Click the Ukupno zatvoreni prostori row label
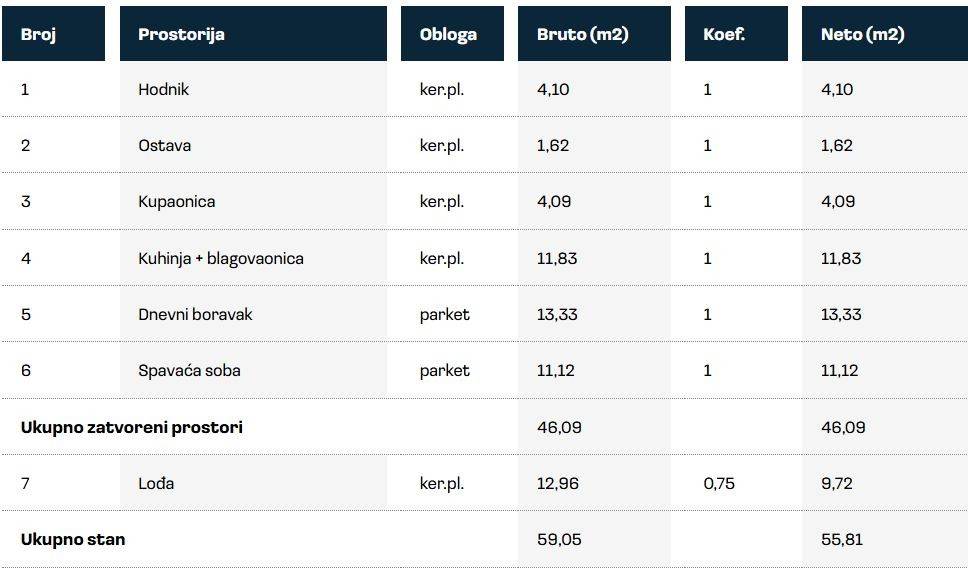This screenshot has width=968, height=580. point(132,427)
